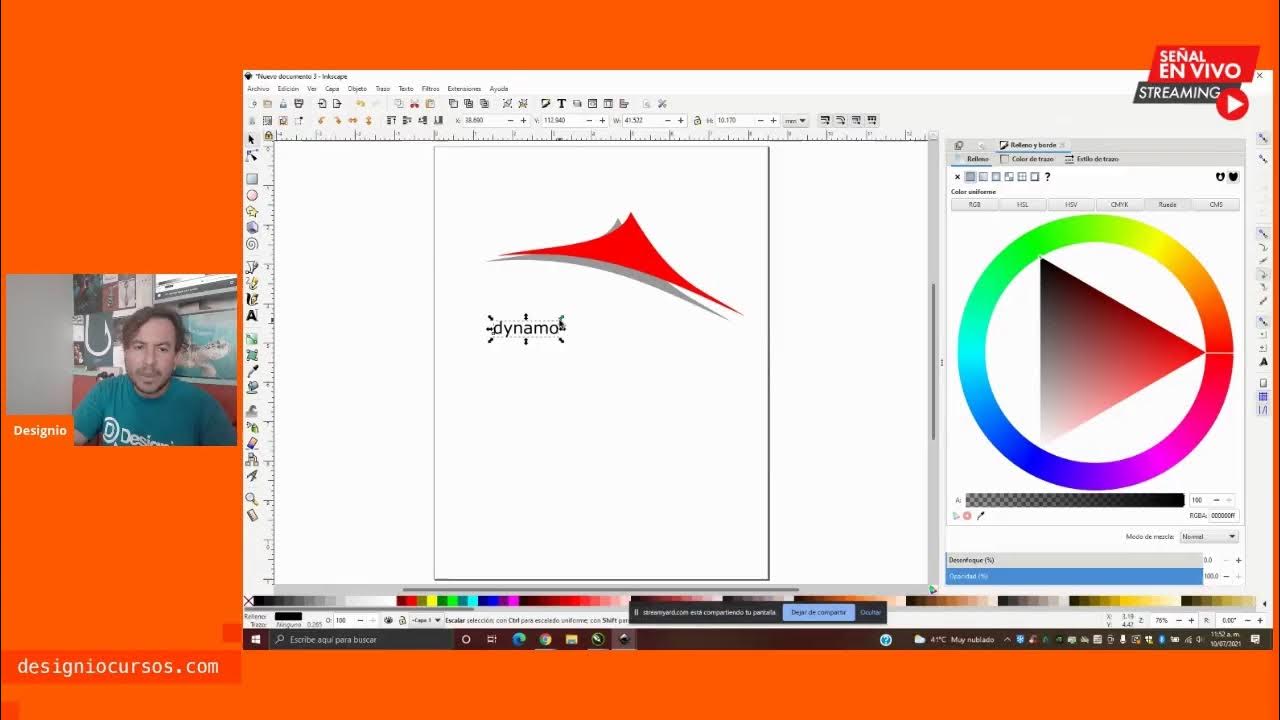This screenshot has width=1280, height=720.
Task: Click Flip horizontal icon
Action: pyautogui.click(x=352, y=120)
